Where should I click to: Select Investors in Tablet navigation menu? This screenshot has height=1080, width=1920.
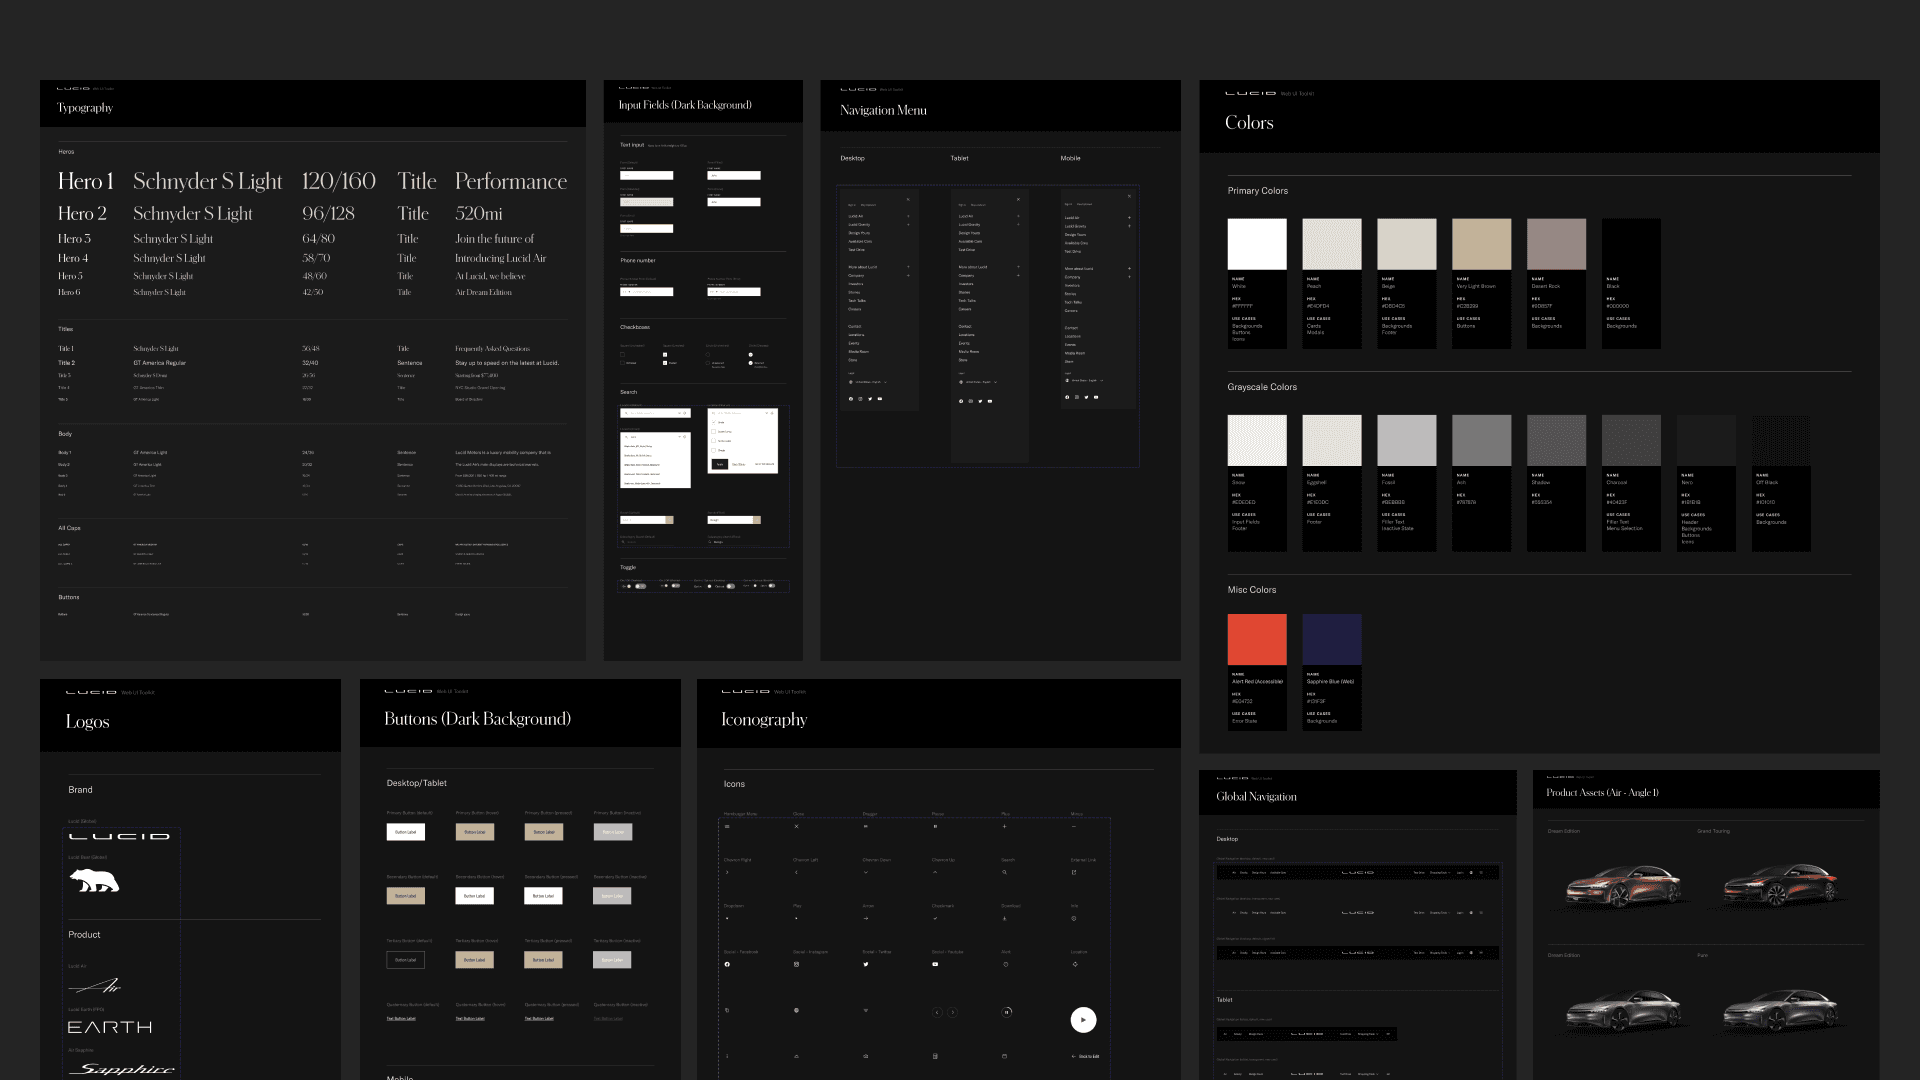pos(966,284)
